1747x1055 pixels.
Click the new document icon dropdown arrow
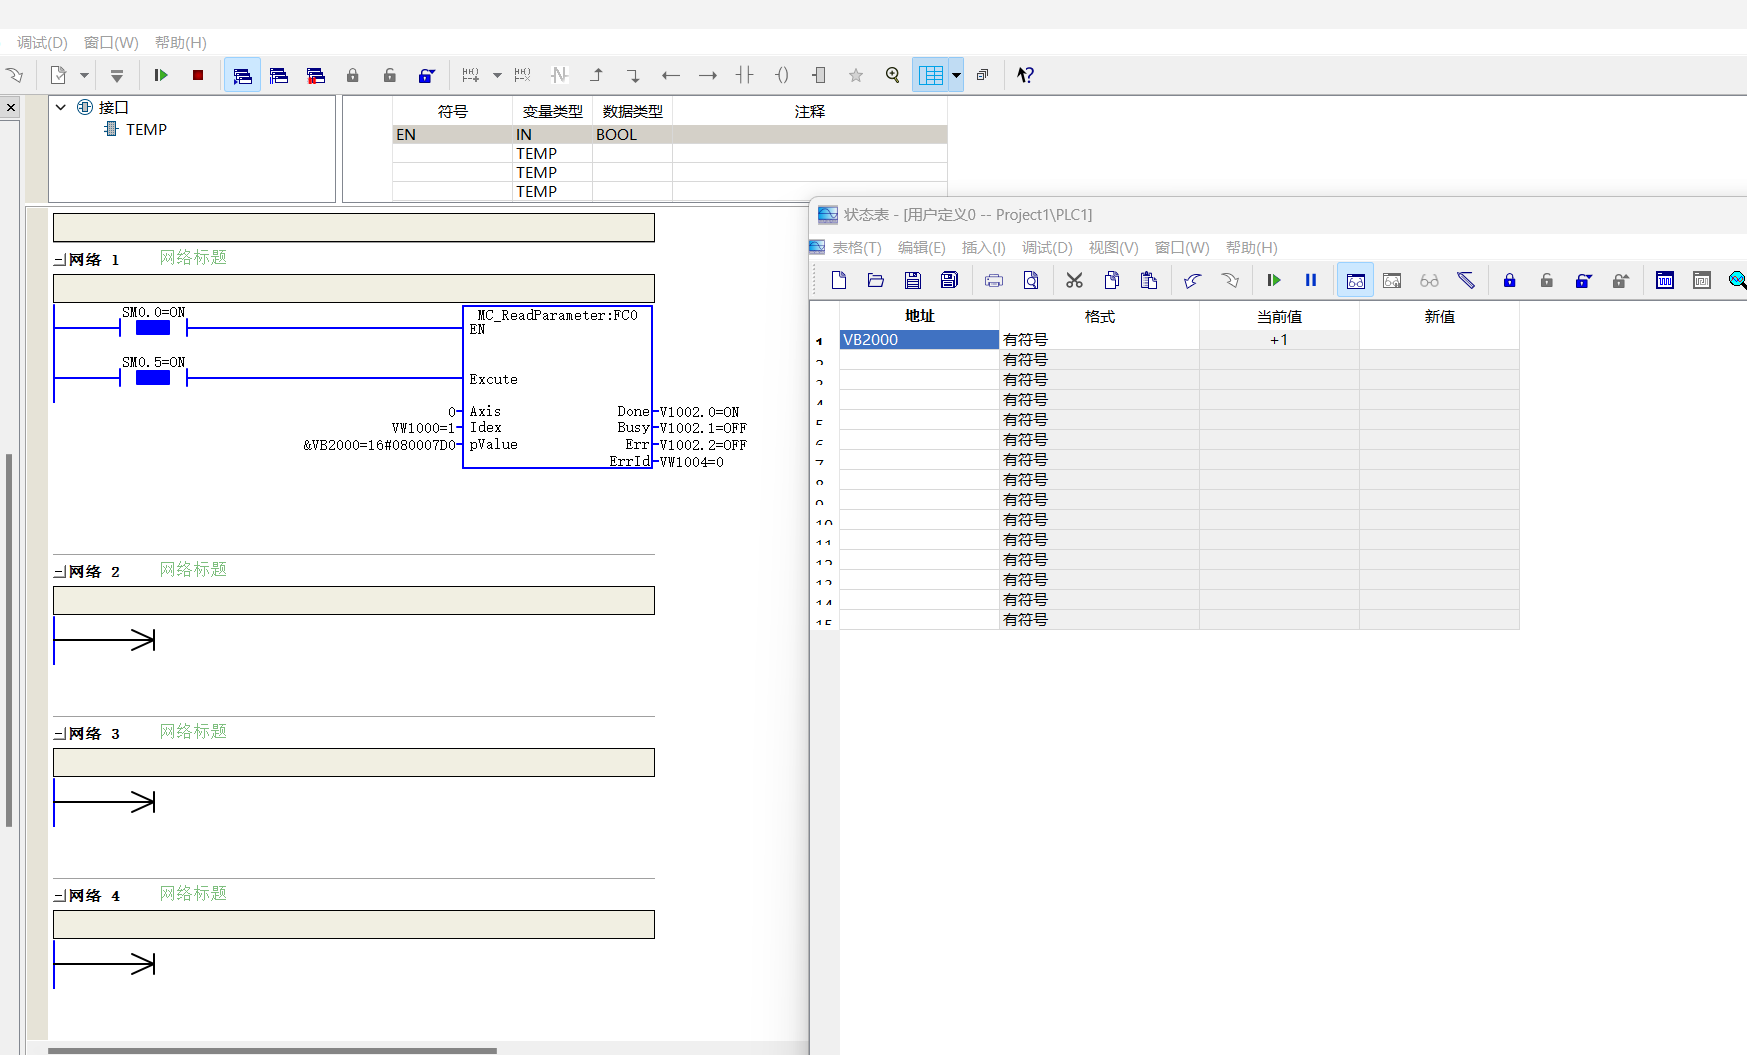[x=84, y=75]
